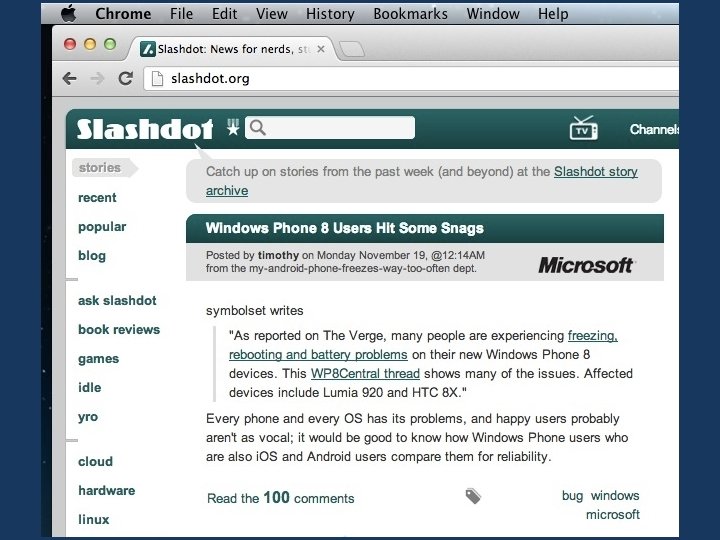Open the Window menu
The width and height of the screenshot is (720, 540).
493,14
